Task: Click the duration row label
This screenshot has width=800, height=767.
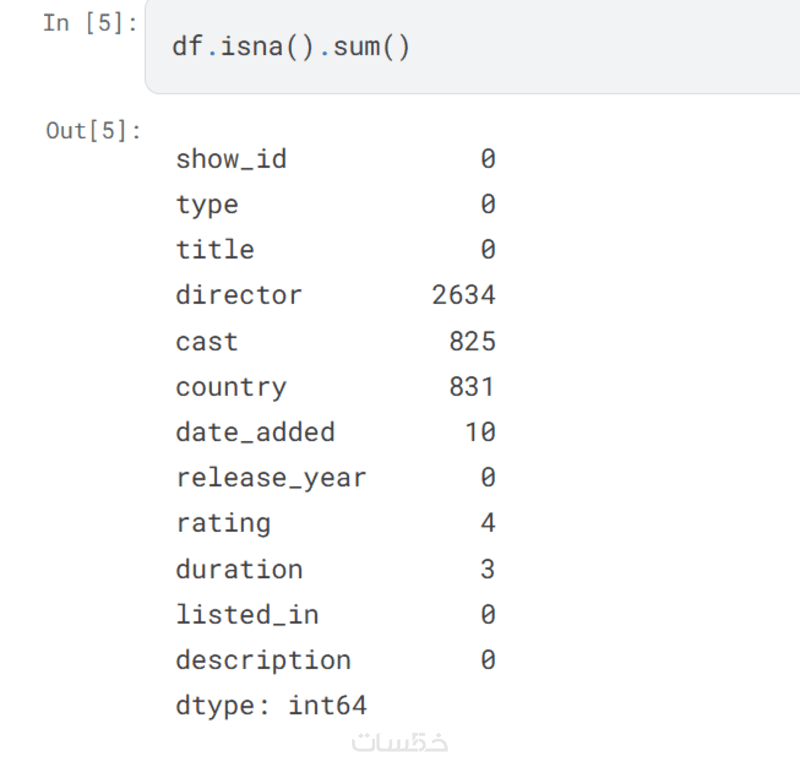Action: coord(239,569)
